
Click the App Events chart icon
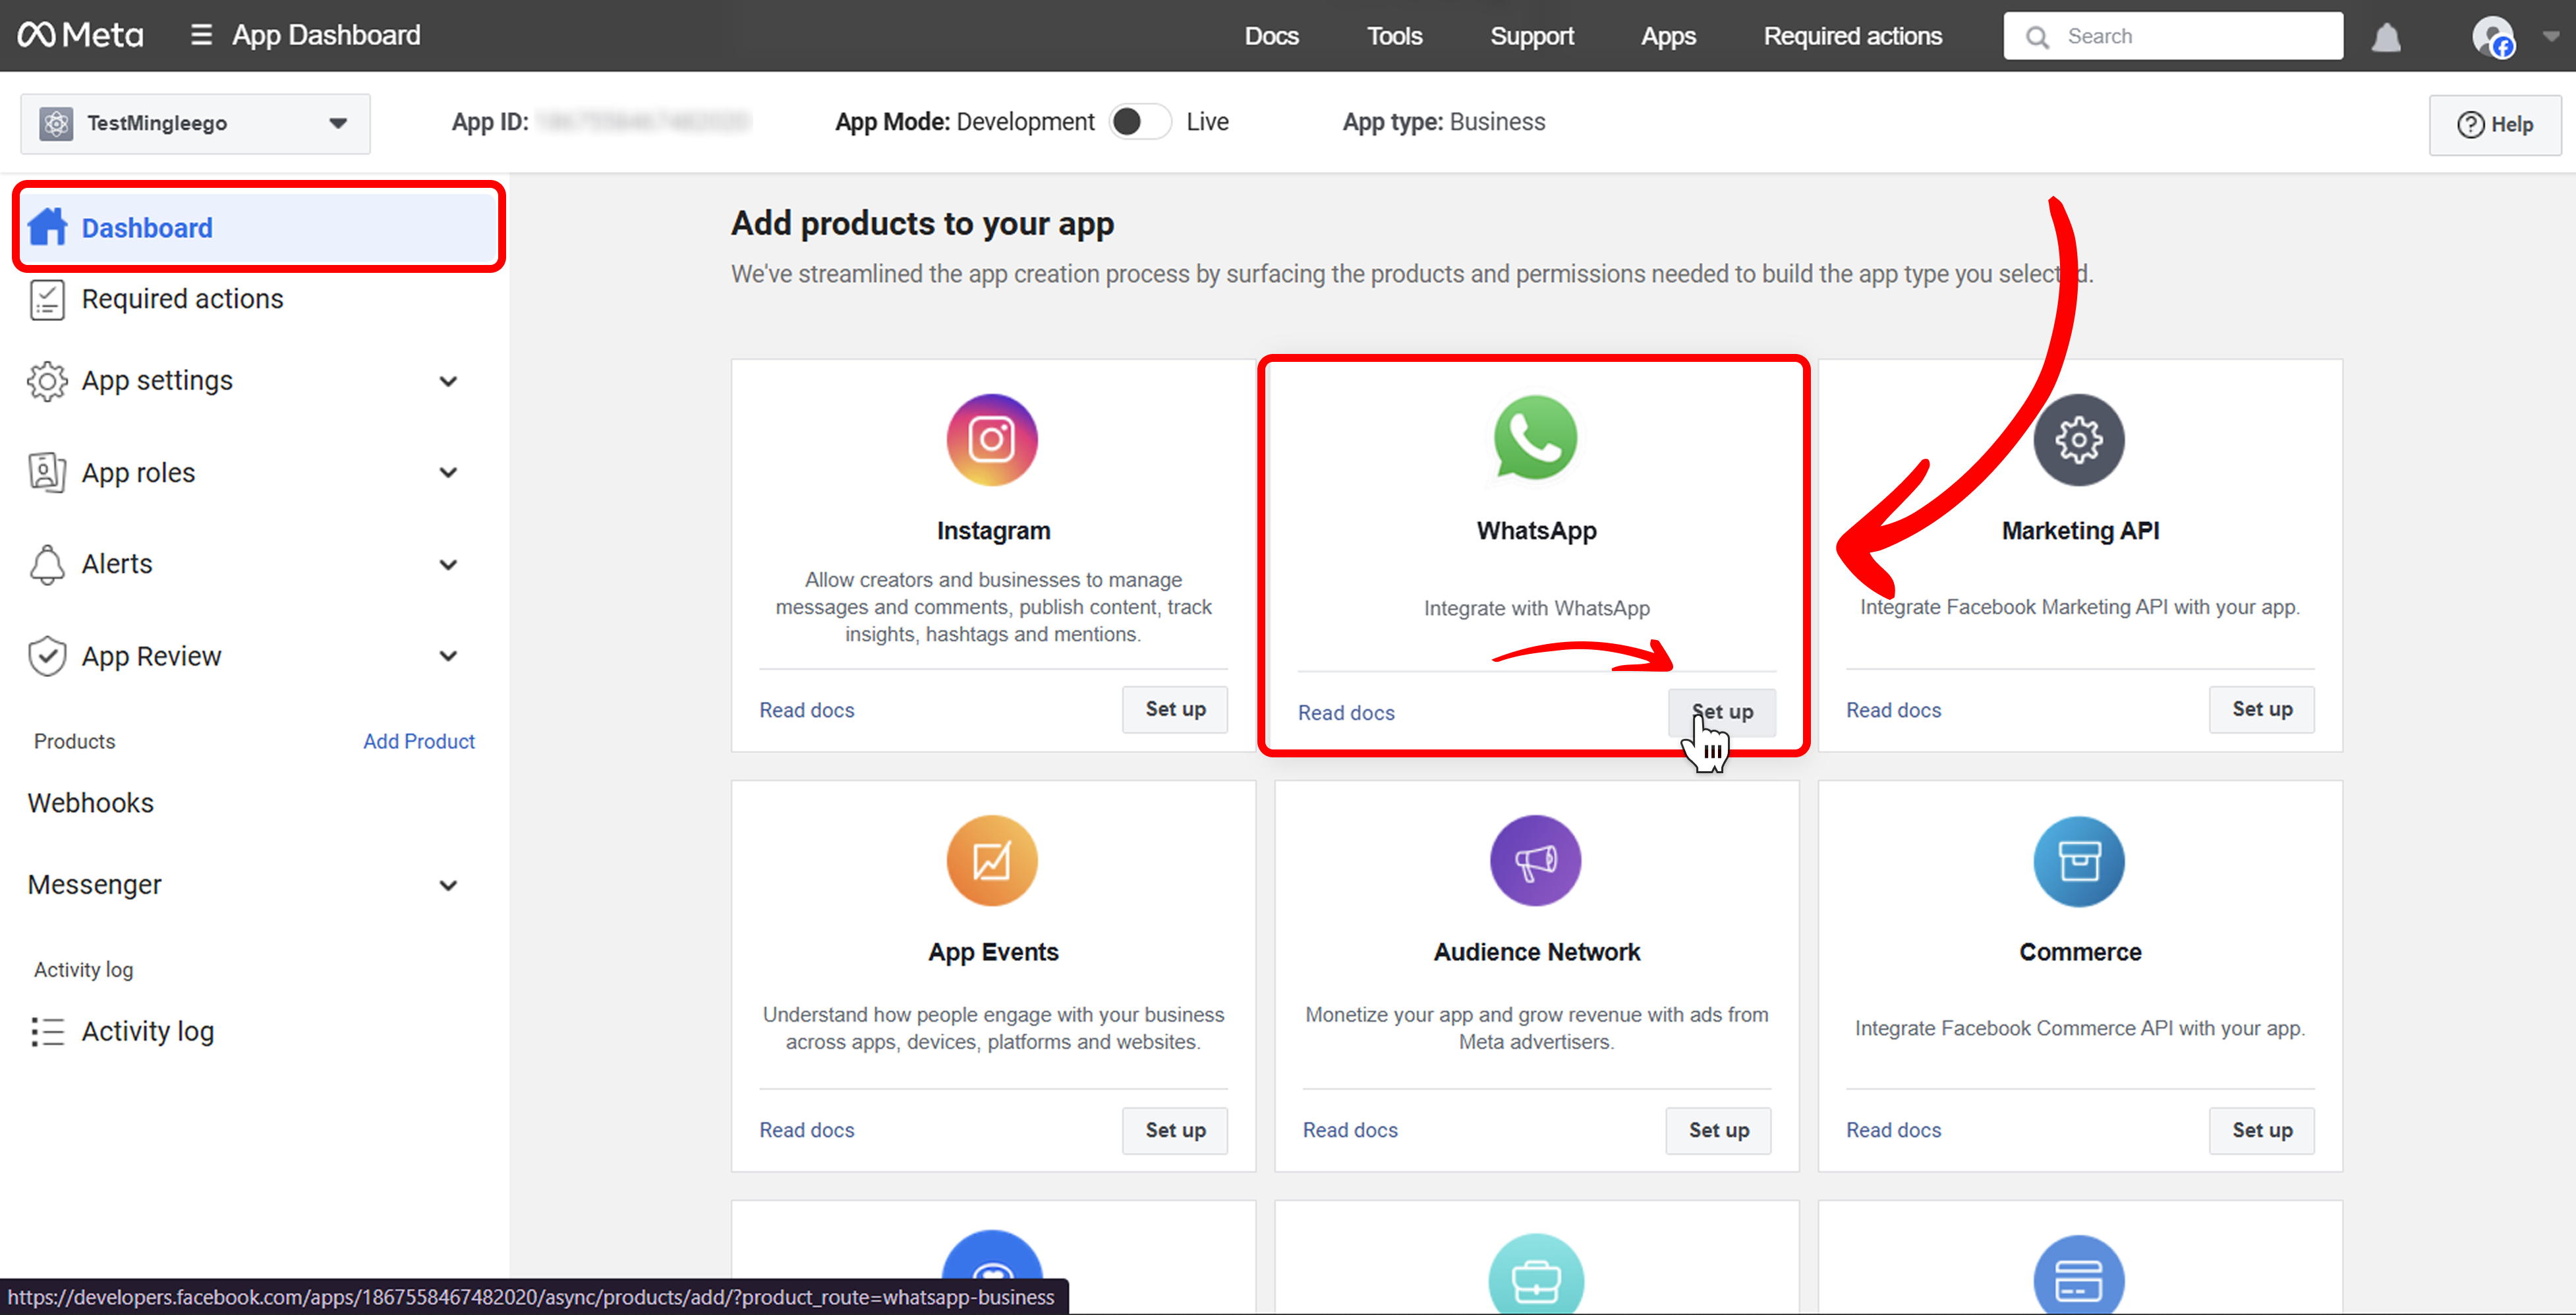click(x=992, y=861)
